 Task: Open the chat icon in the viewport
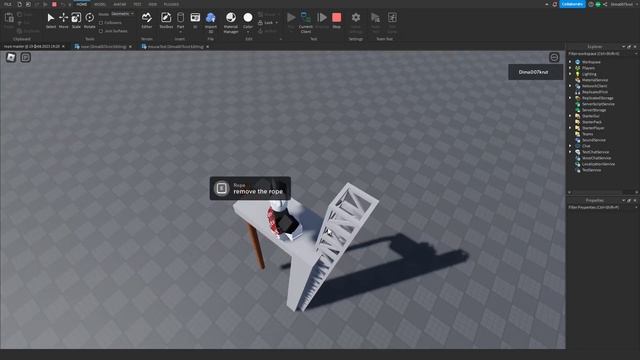click(x=25, y=57)
